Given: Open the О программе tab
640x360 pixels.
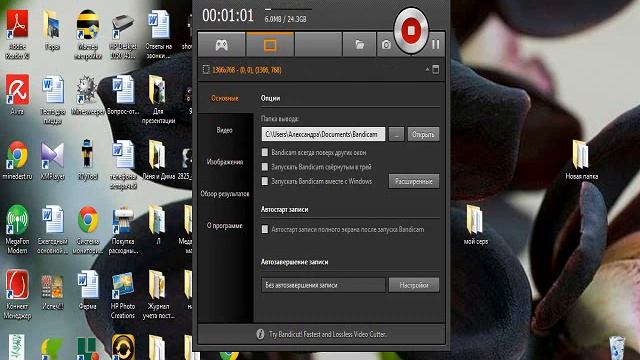Looking at the screenshot, I should (224, 226).
